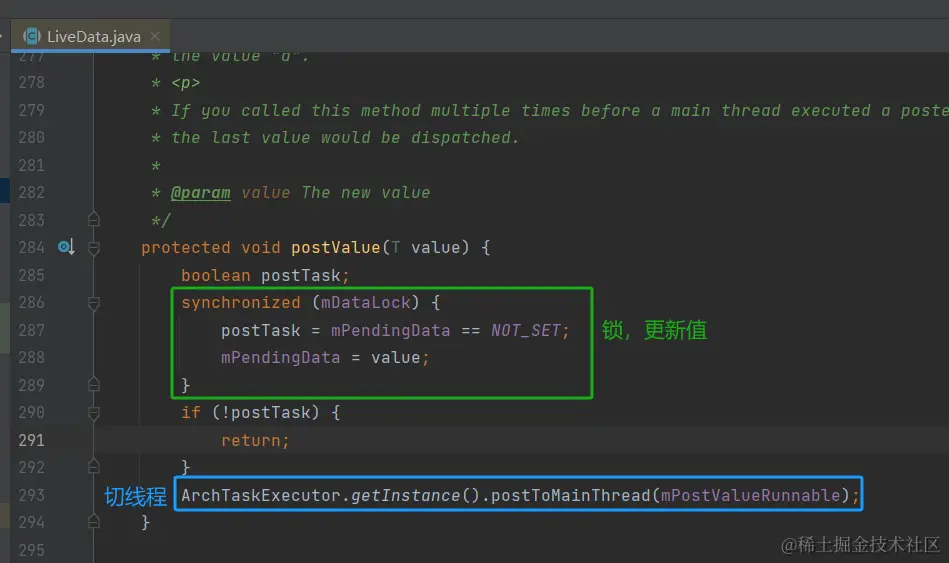
Task: Select the LiveData.java editor tab
Action: [91, 36]
